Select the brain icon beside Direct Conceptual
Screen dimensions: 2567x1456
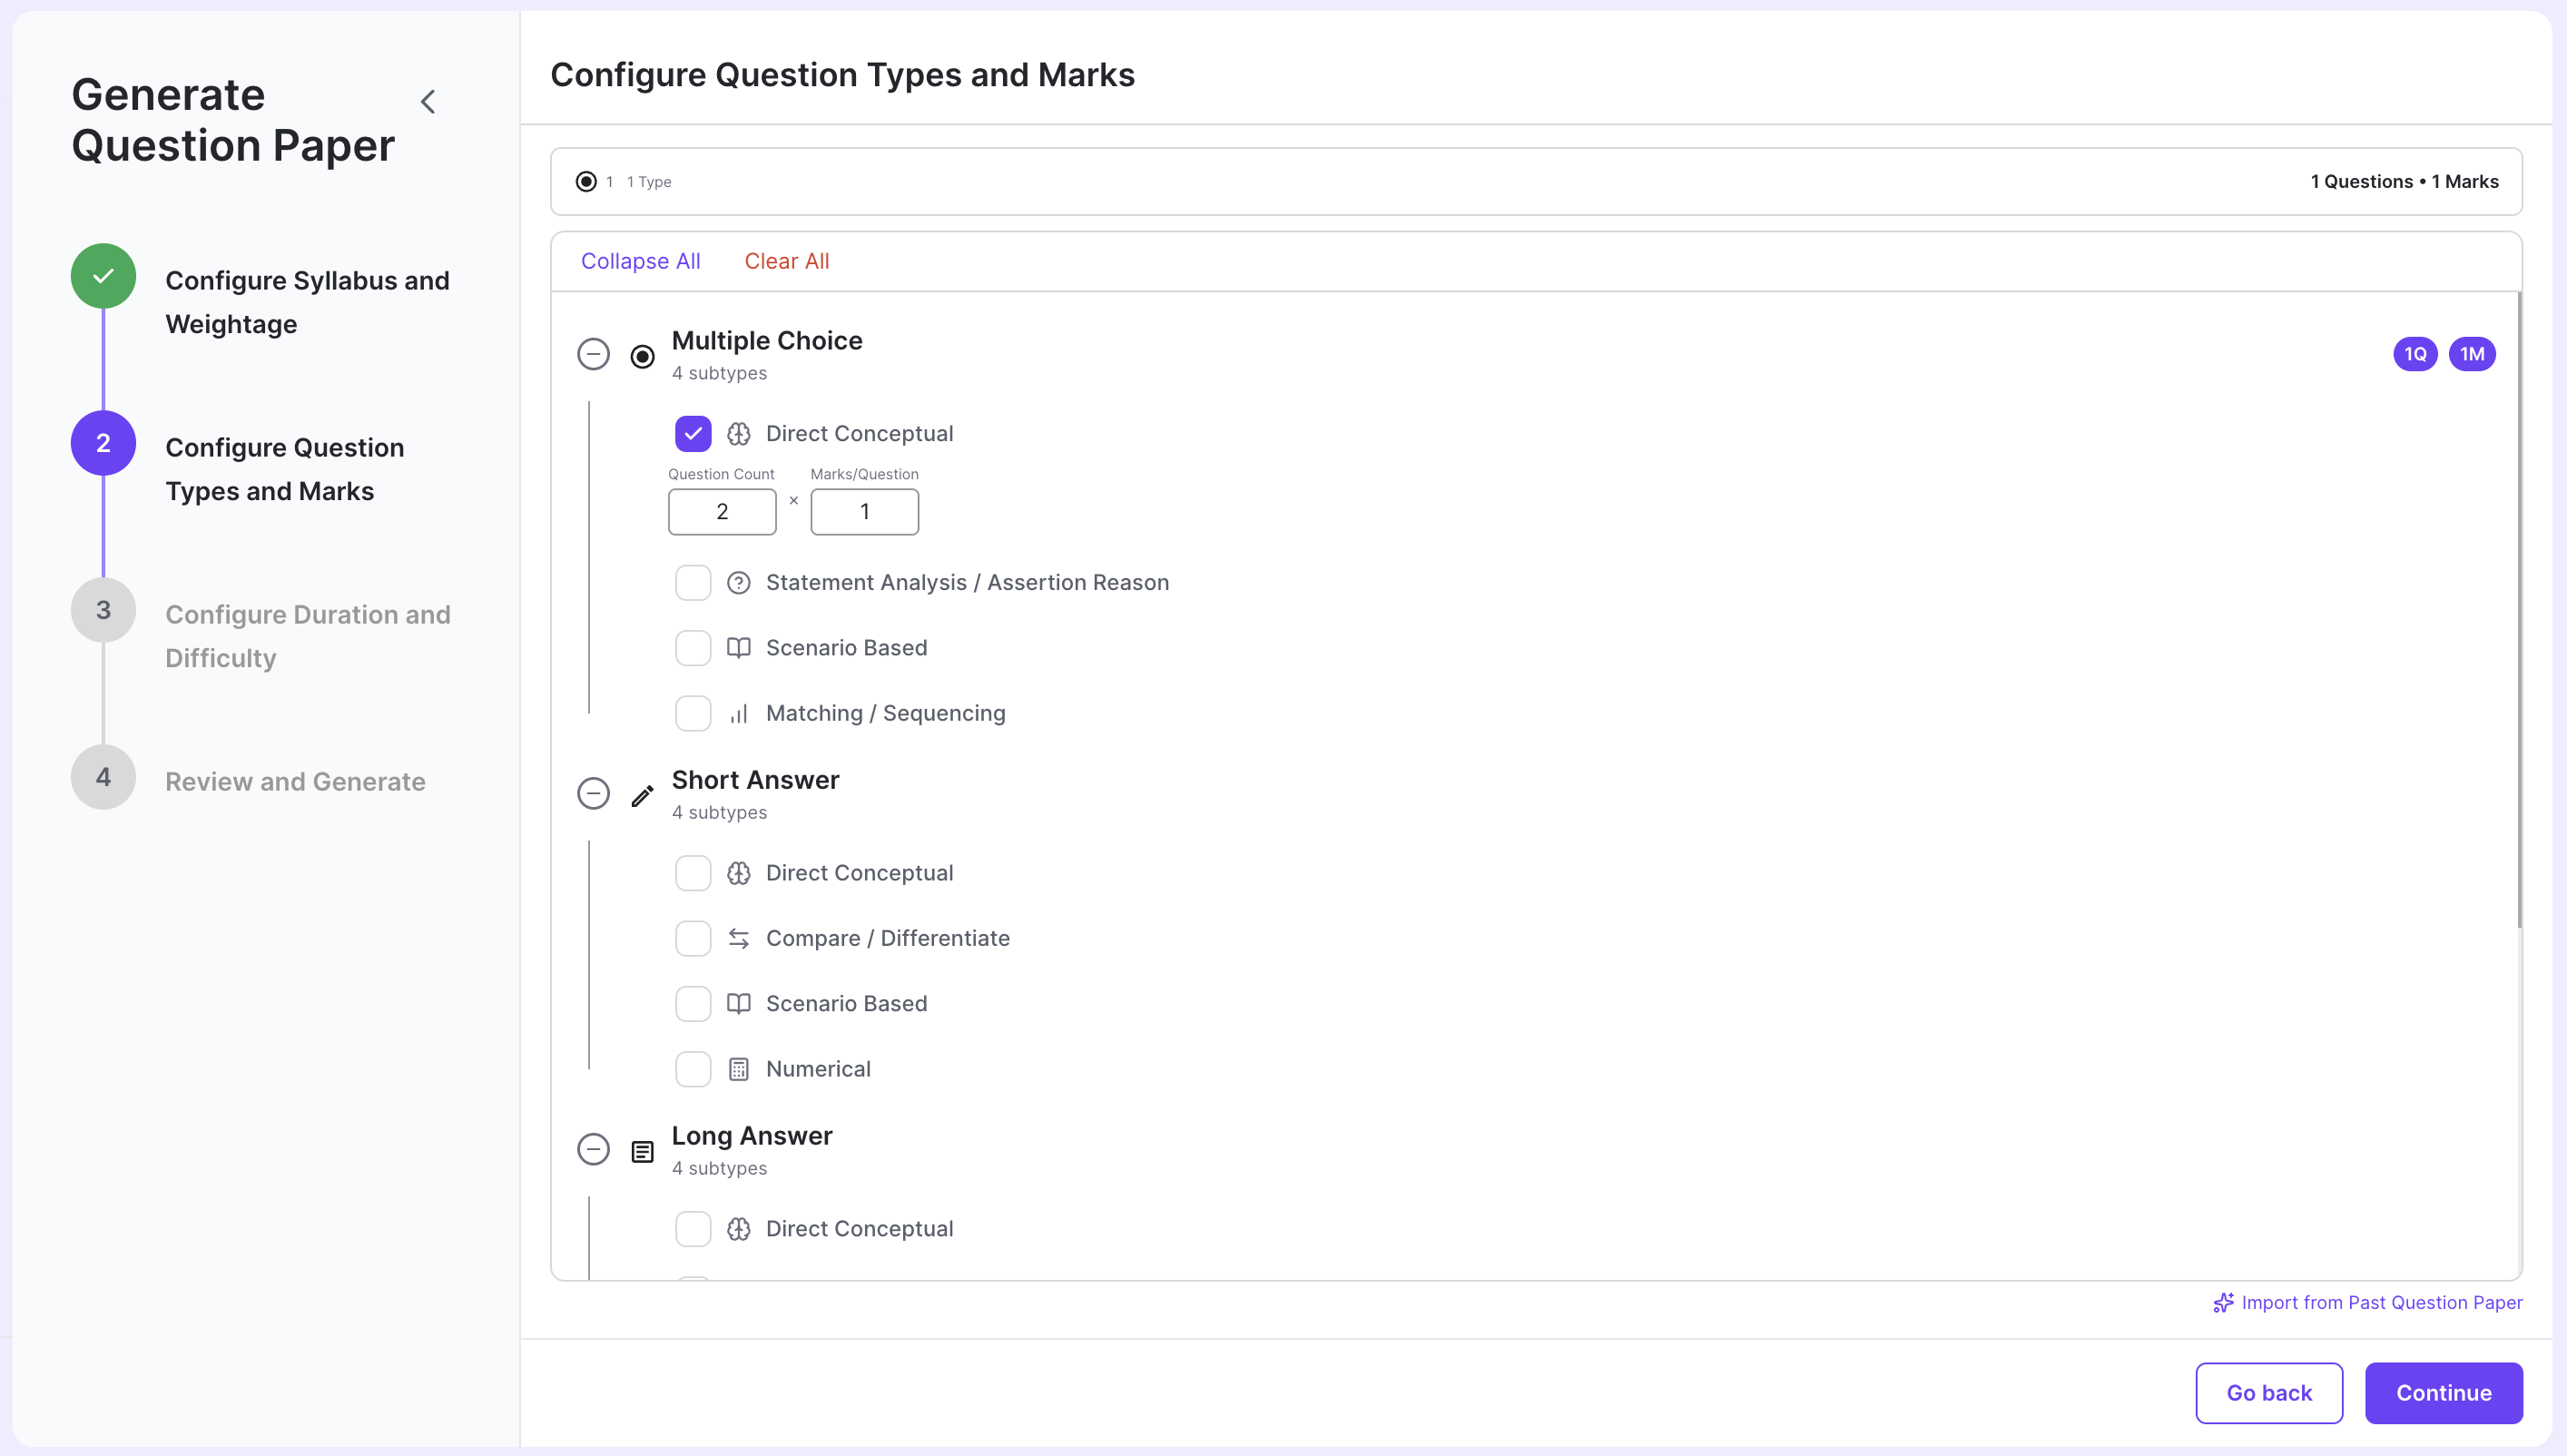coord(739,434)
